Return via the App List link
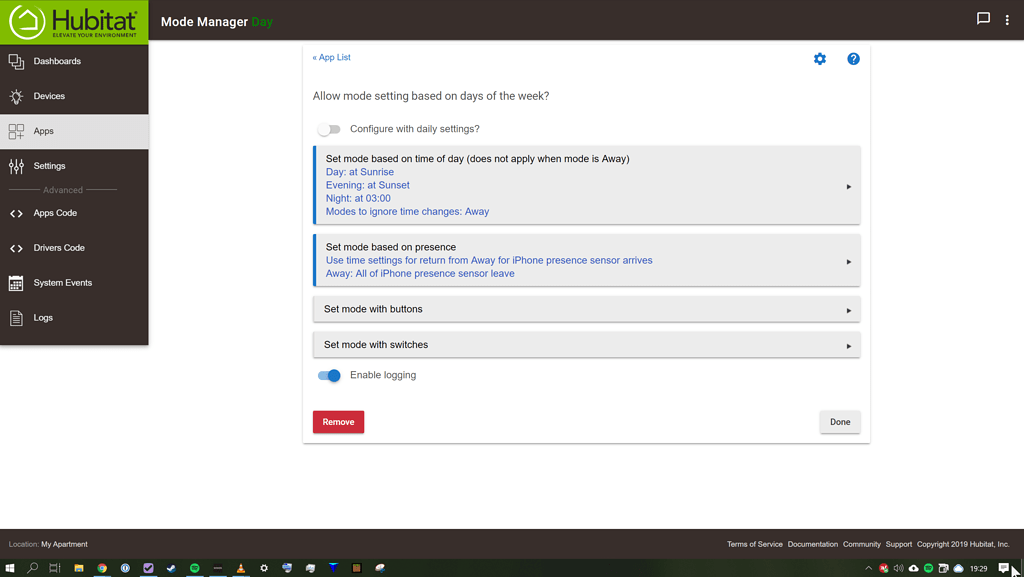The image size is (1024, 577). point(332,57)
